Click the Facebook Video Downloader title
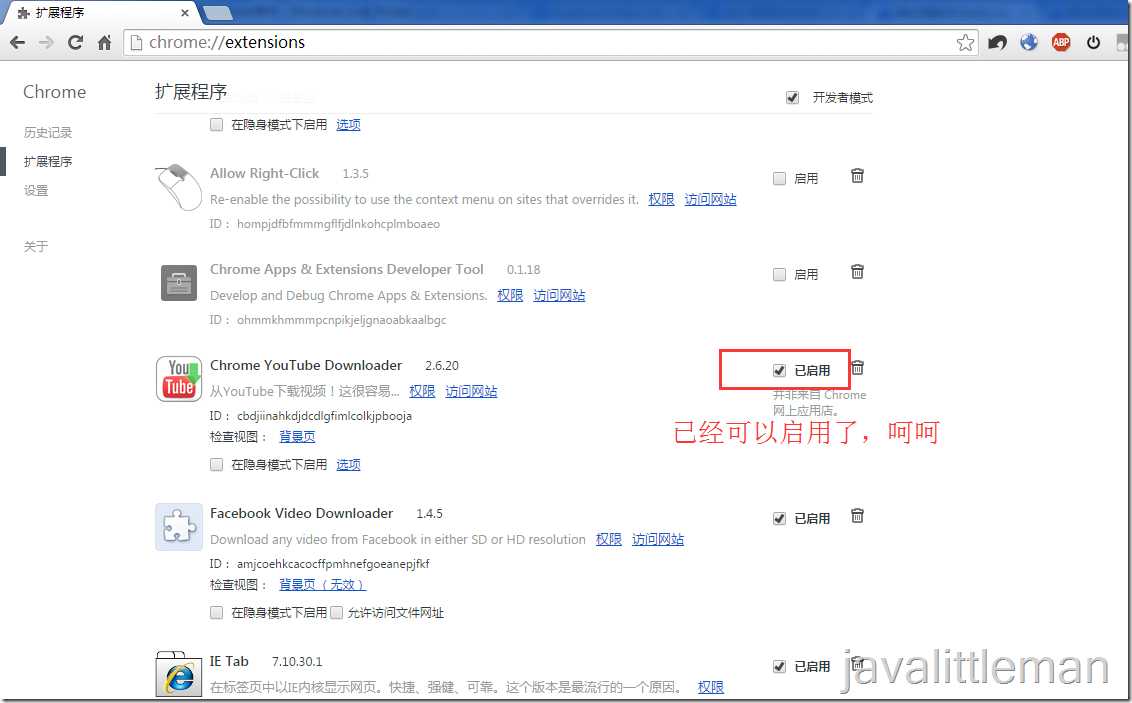 (302, 513)
